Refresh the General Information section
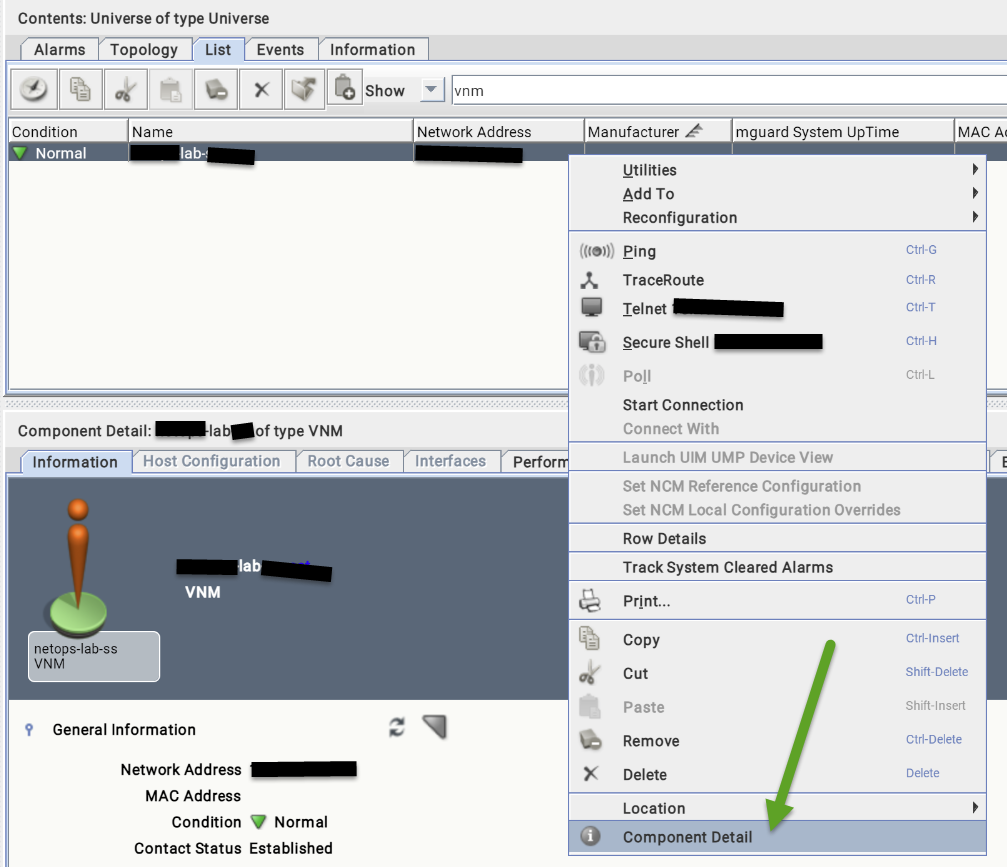The image size is (1007, 867). (397, 728)
